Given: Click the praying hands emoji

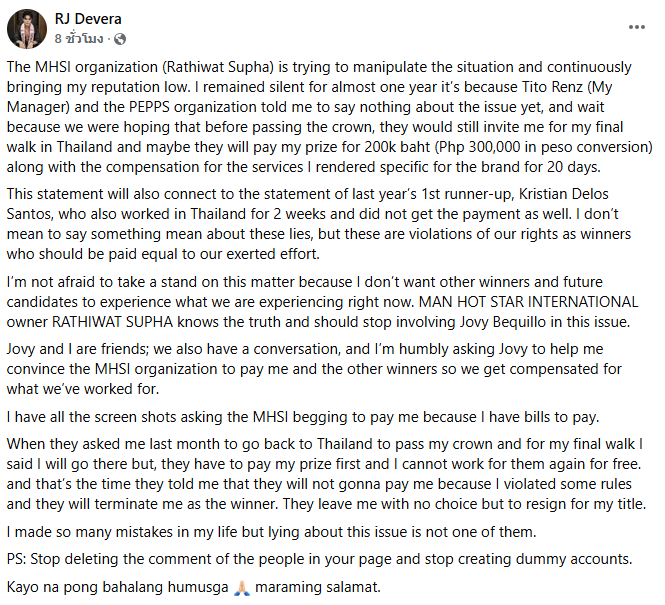Looking at the screenshot, I should point(242,588).
